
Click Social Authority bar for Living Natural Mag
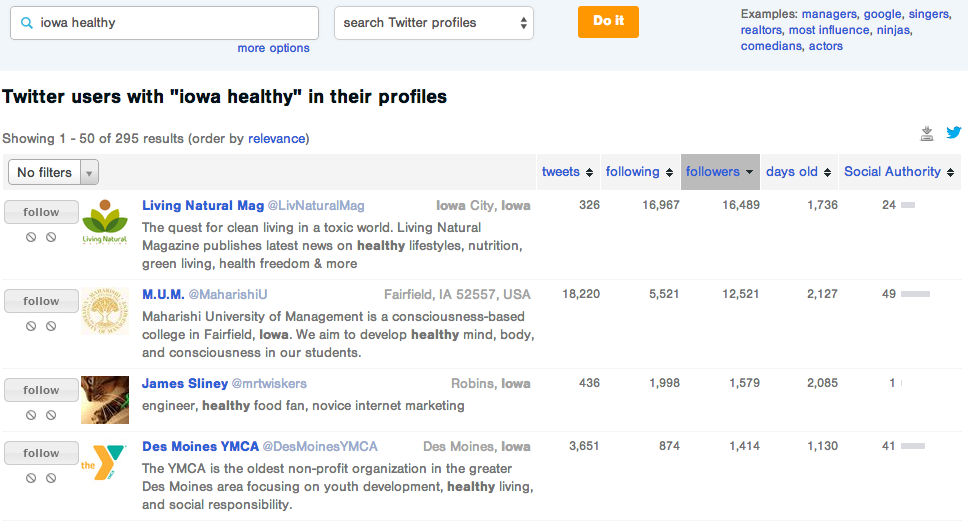[x=908, y=205]
